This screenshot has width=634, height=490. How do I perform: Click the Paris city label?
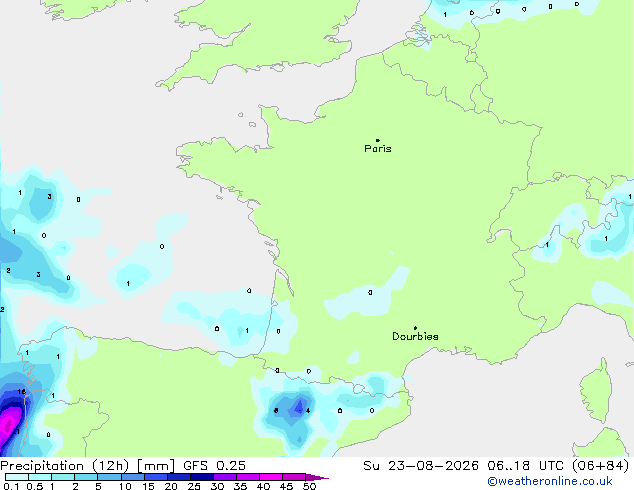point(378,149)
